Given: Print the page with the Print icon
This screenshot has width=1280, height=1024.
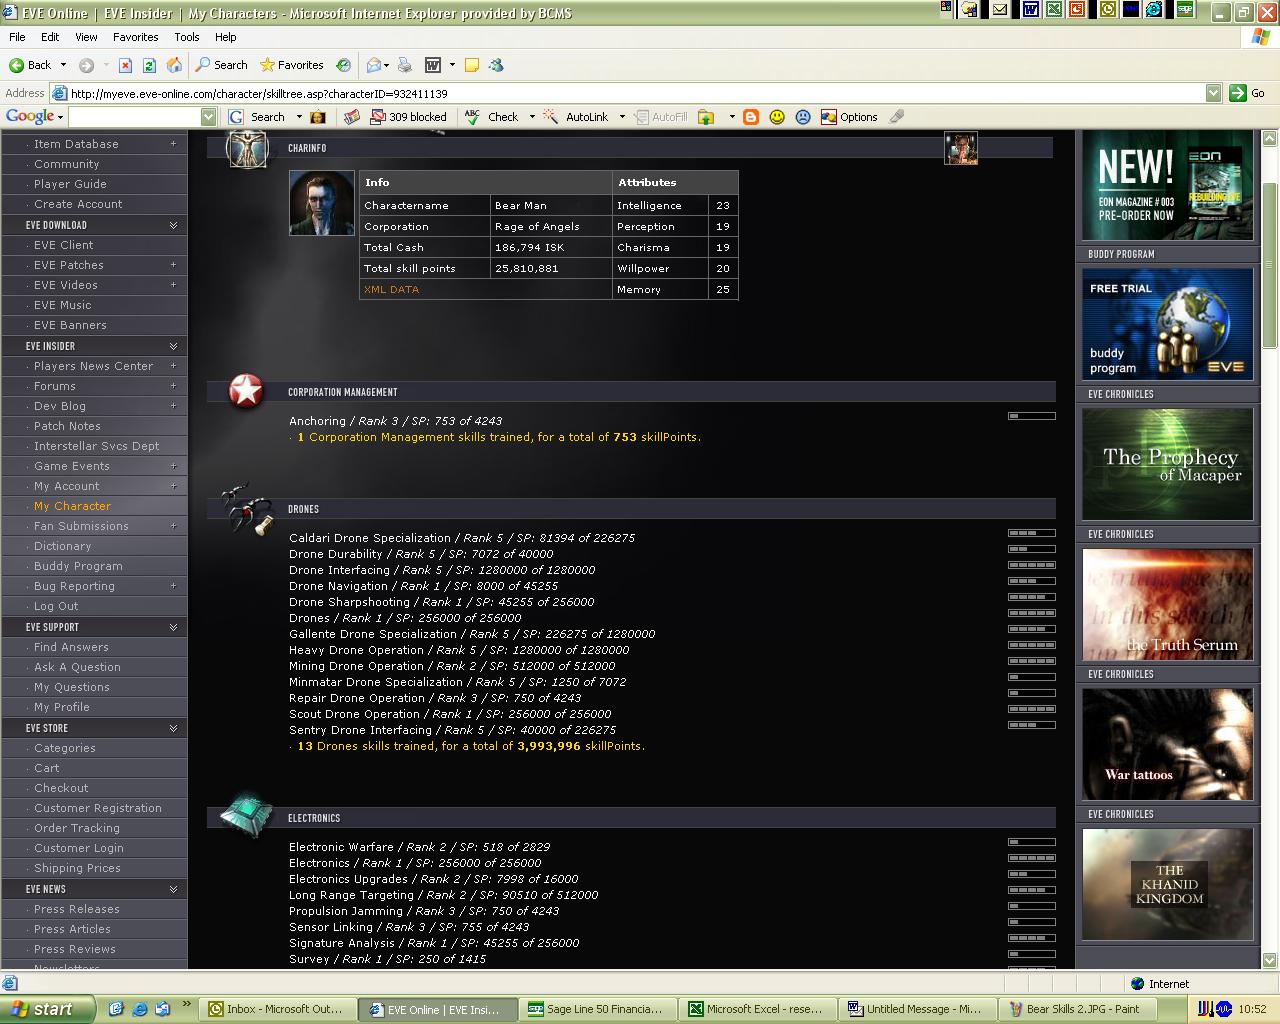Looking at the screenshot, I should (x=405, y=65).
